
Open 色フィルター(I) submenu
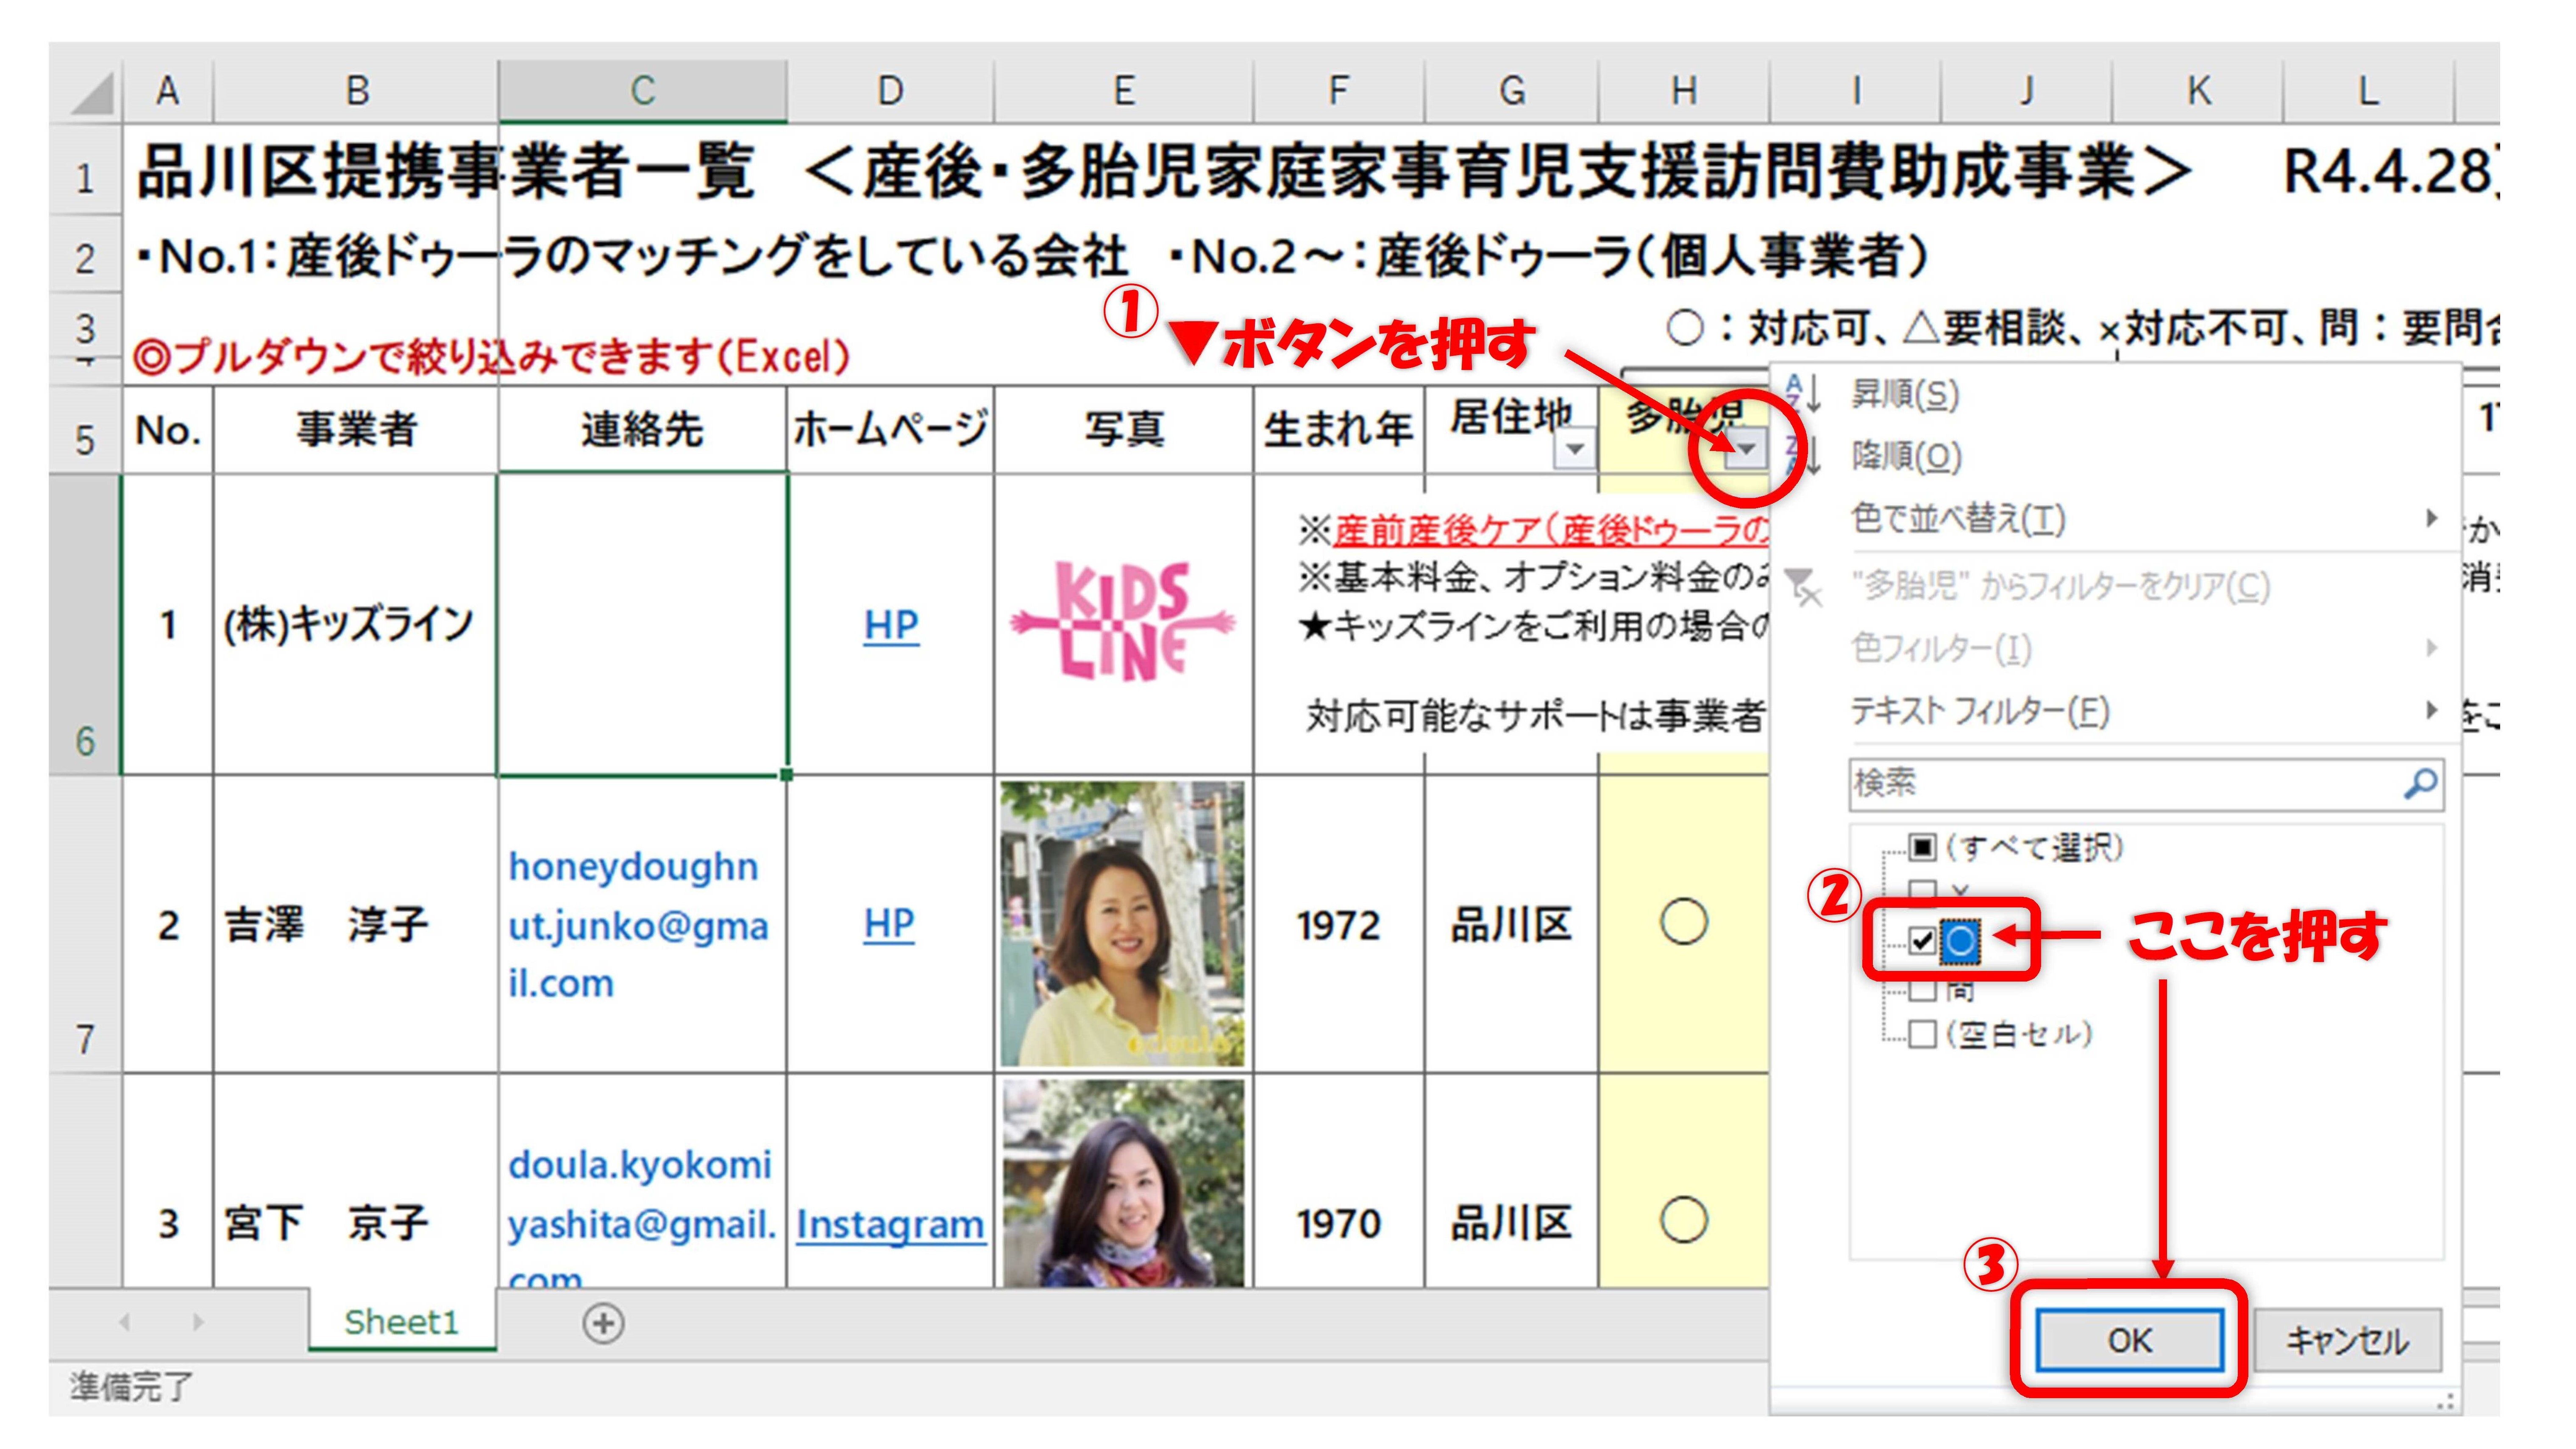pyautogui.click(x=1941, y=649)
